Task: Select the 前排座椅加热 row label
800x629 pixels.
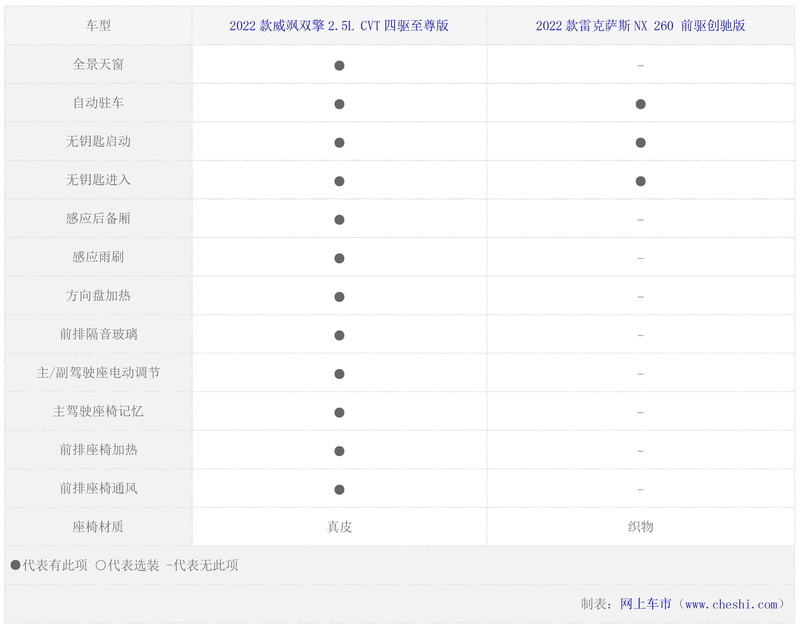Action: [98, 449]
